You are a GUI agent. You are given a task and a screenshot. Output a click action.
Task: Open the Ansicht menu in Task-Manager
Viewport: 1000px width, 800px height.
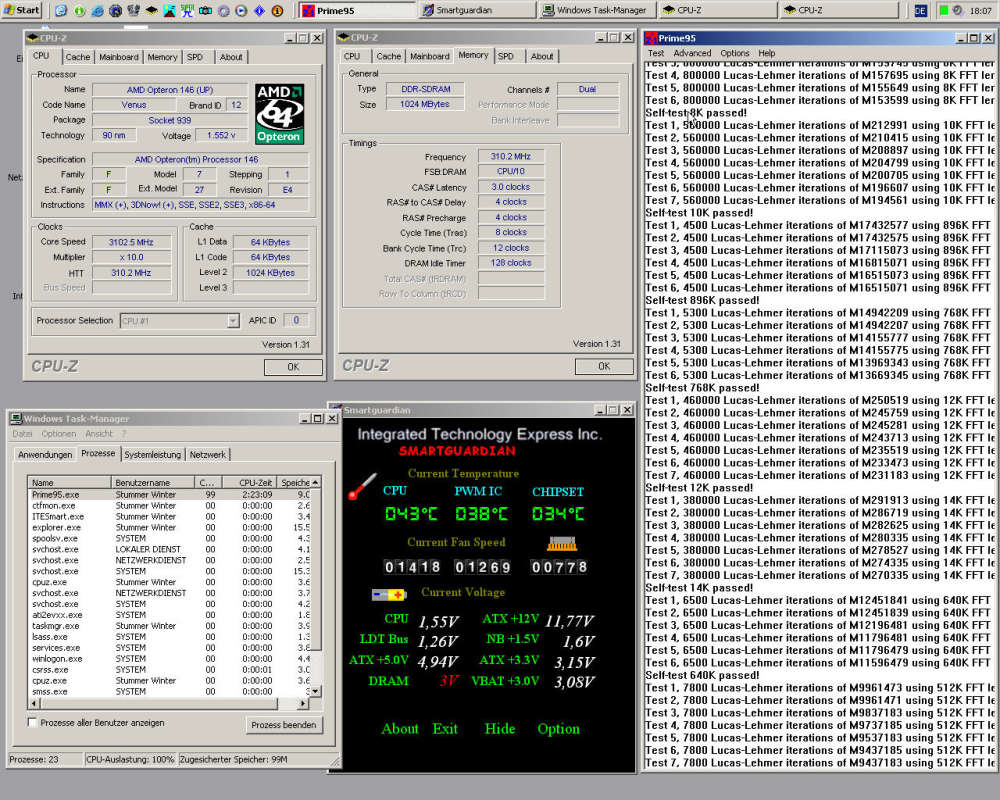[x=99, y=434]
